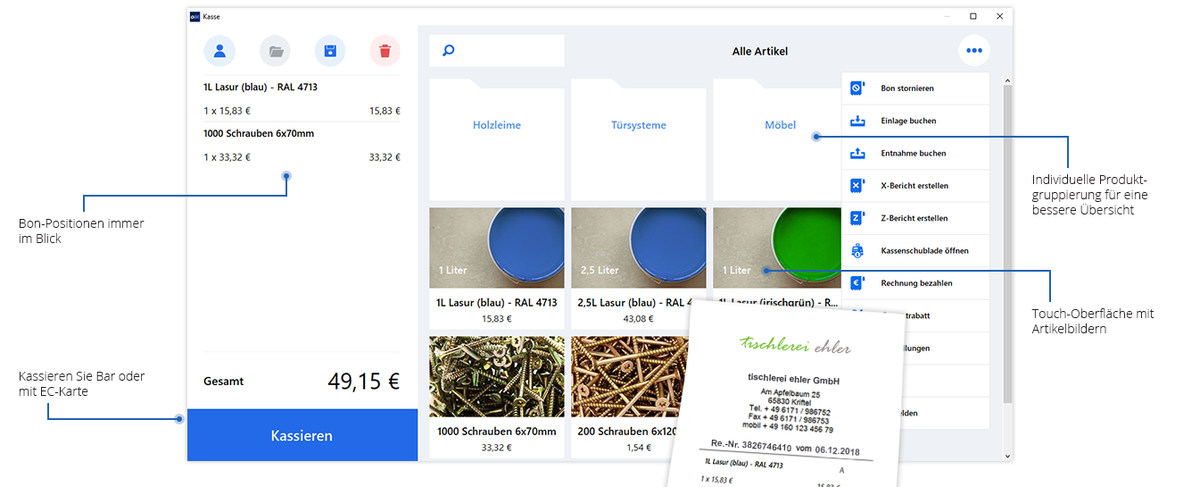
Task: Click the search magnifier icon
Action: [448, 50]
